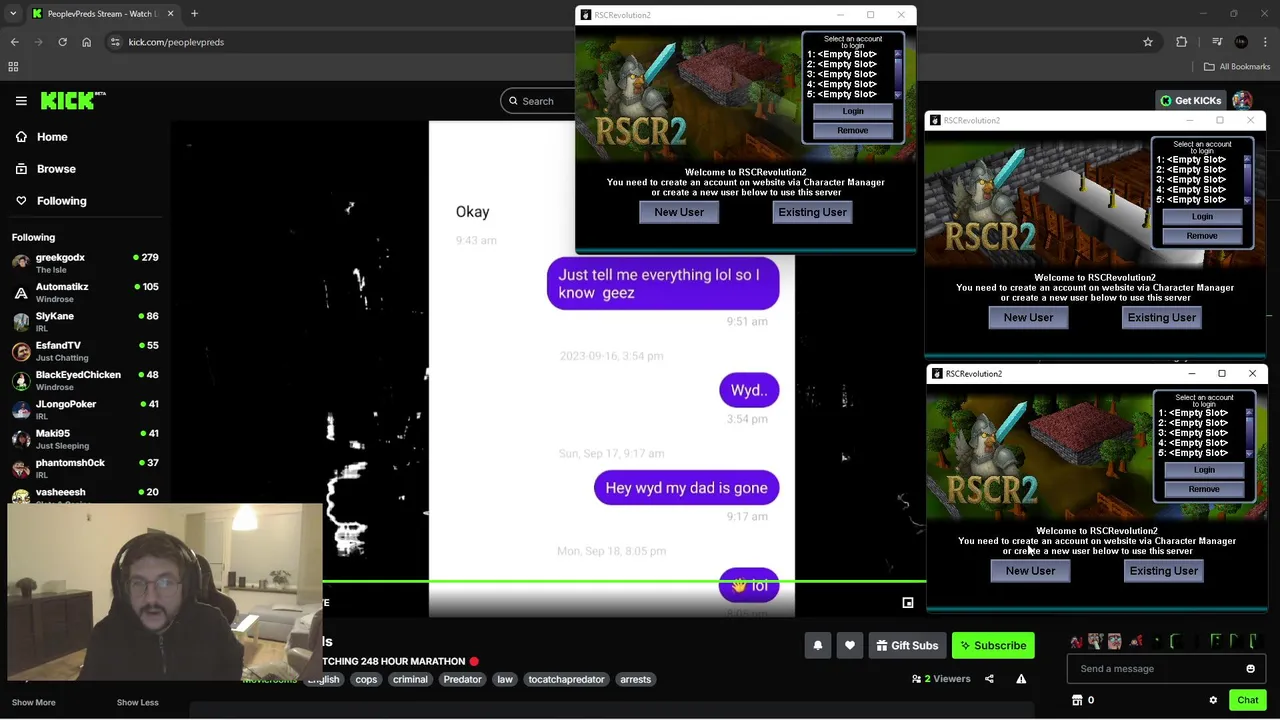
Task: Click the 2 Viewers count
Action: 941,679
